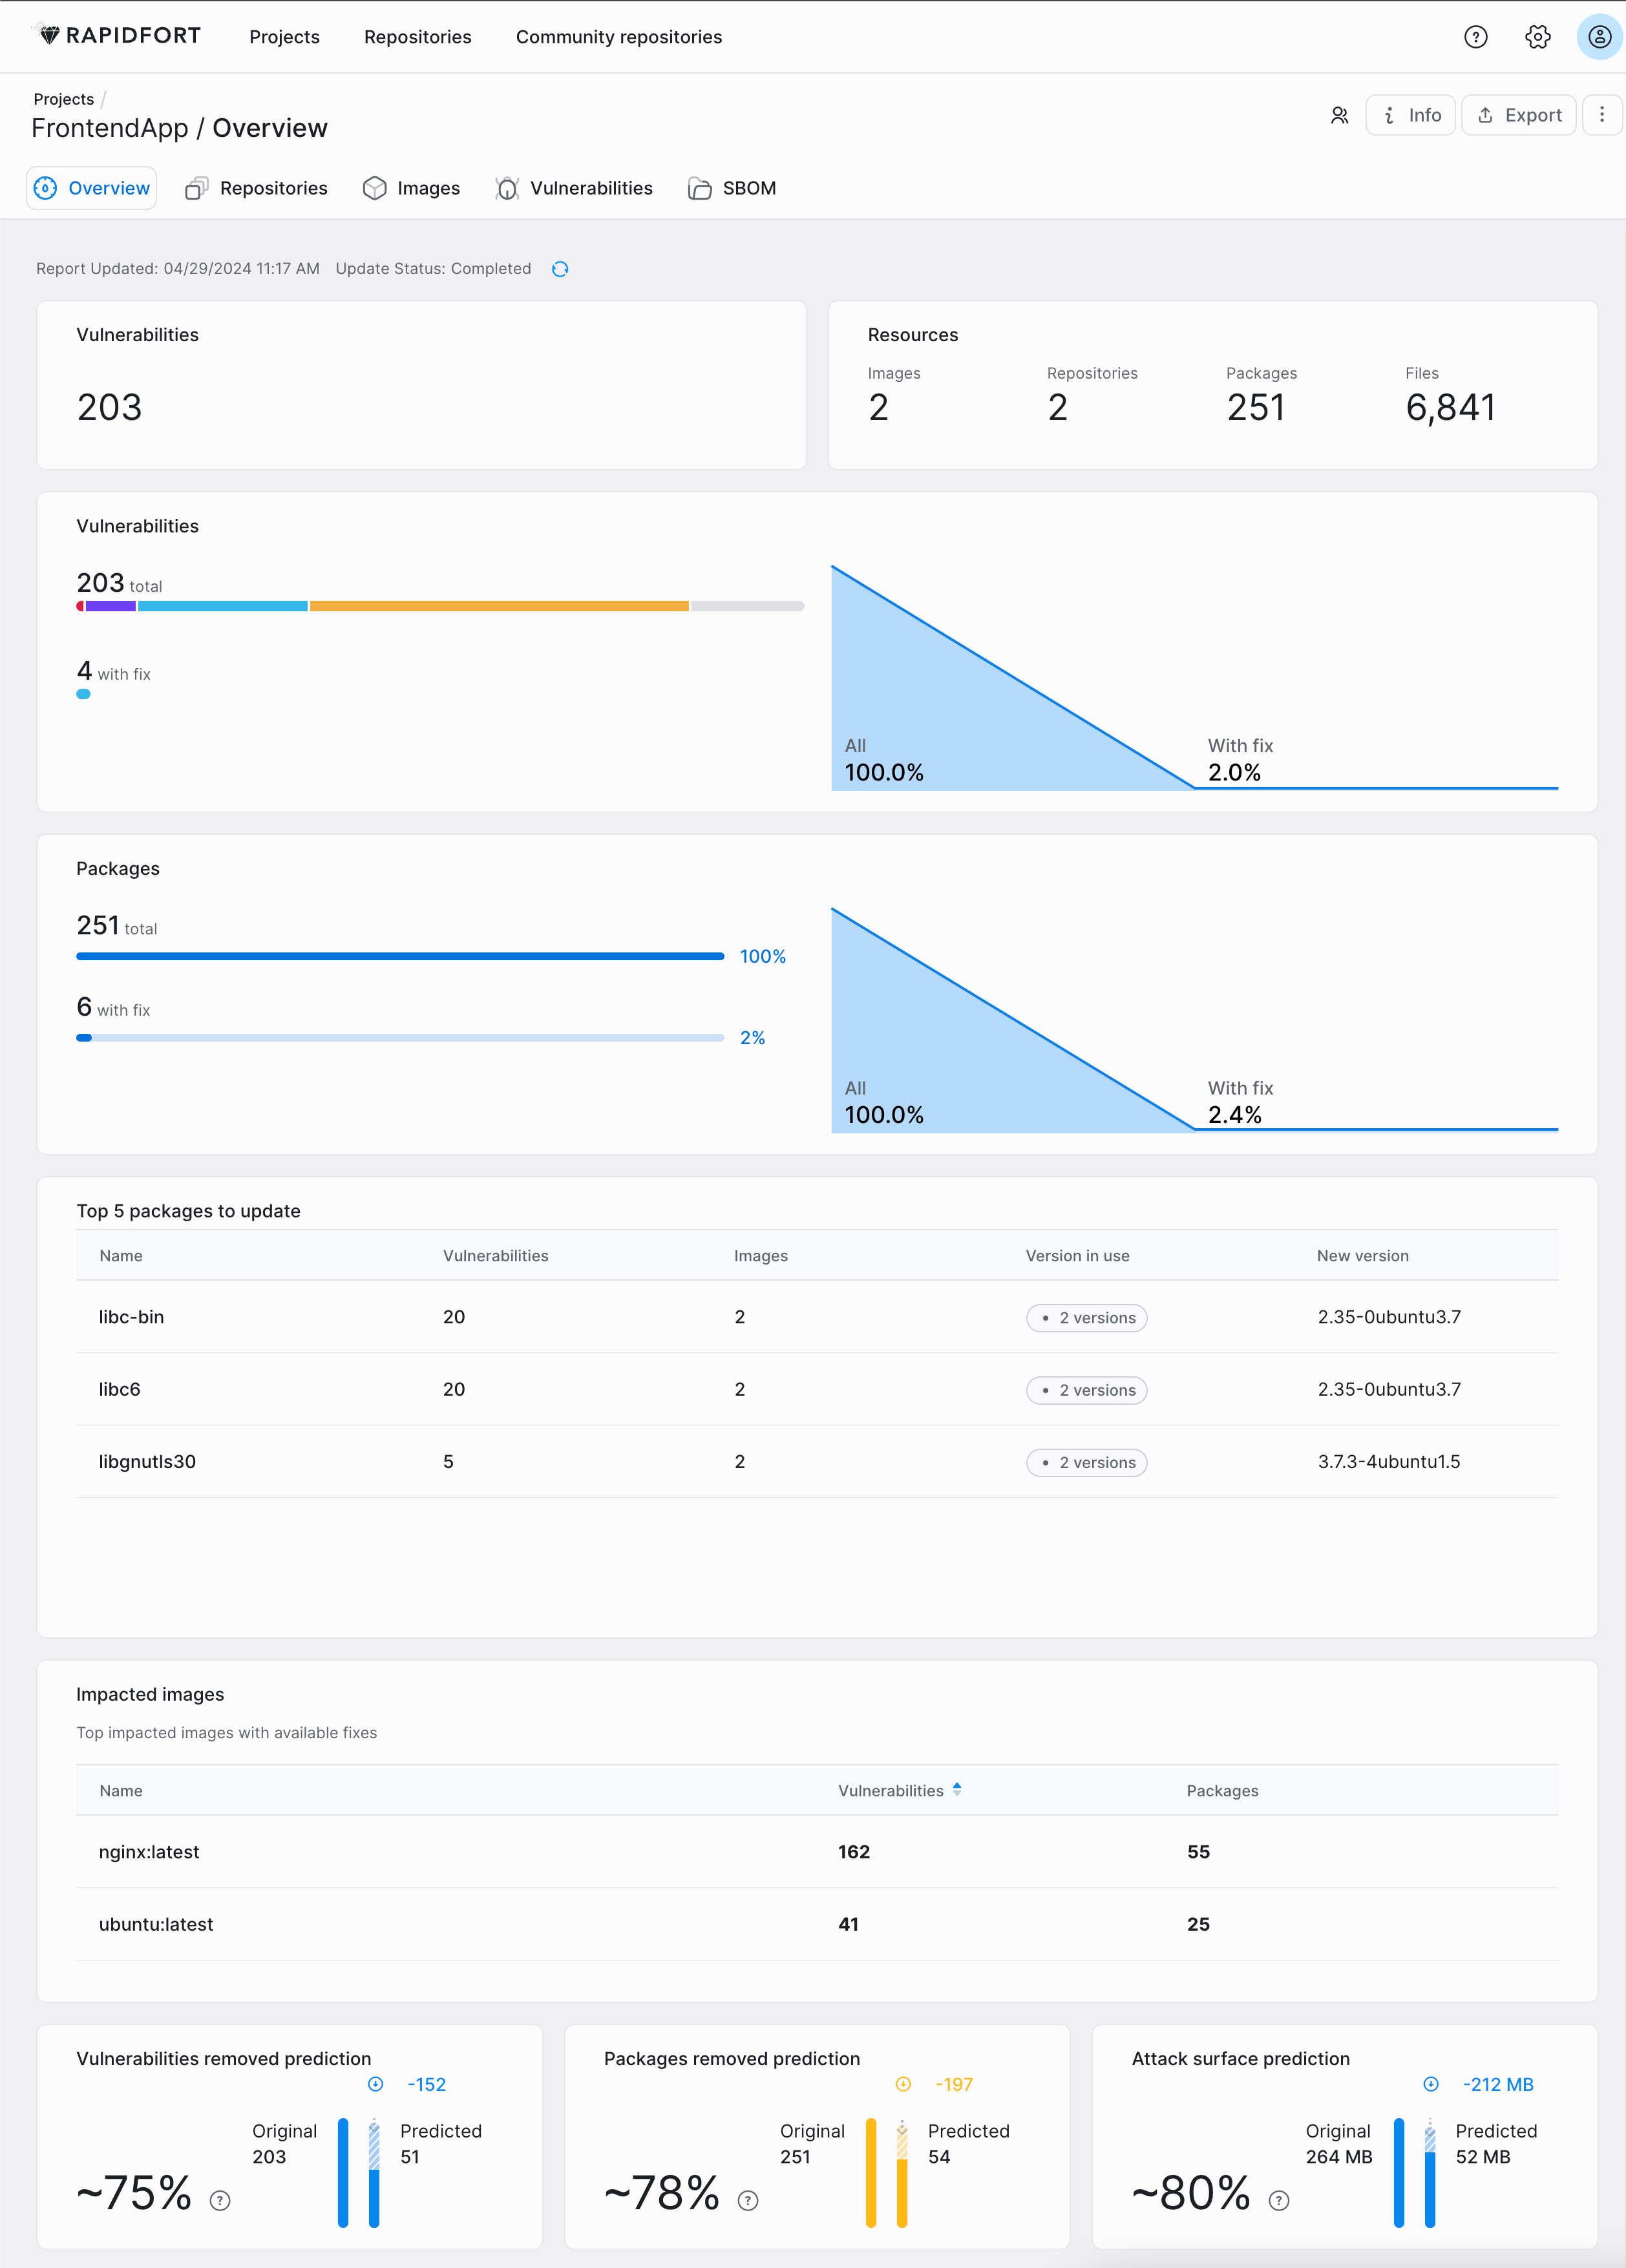Open the settings gear icon
The height and width of the screenshot is (2268, 1626).
1537,37
